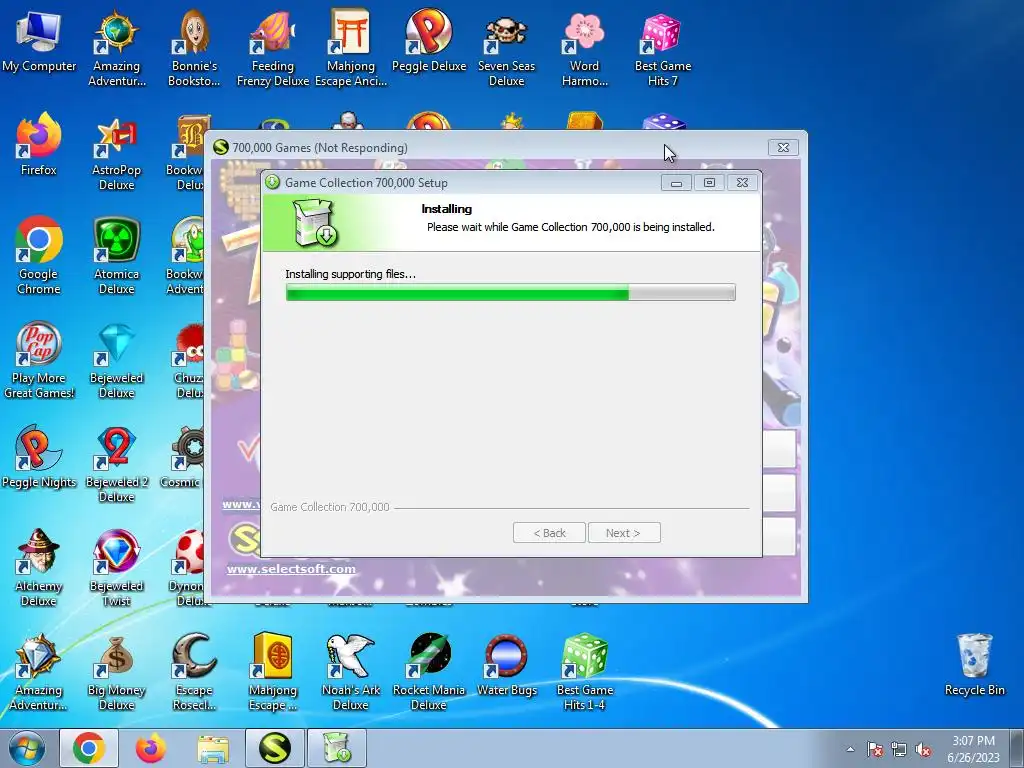
Task: Open the Google Chrome desktop shortcut
Action: coord(39,256)
